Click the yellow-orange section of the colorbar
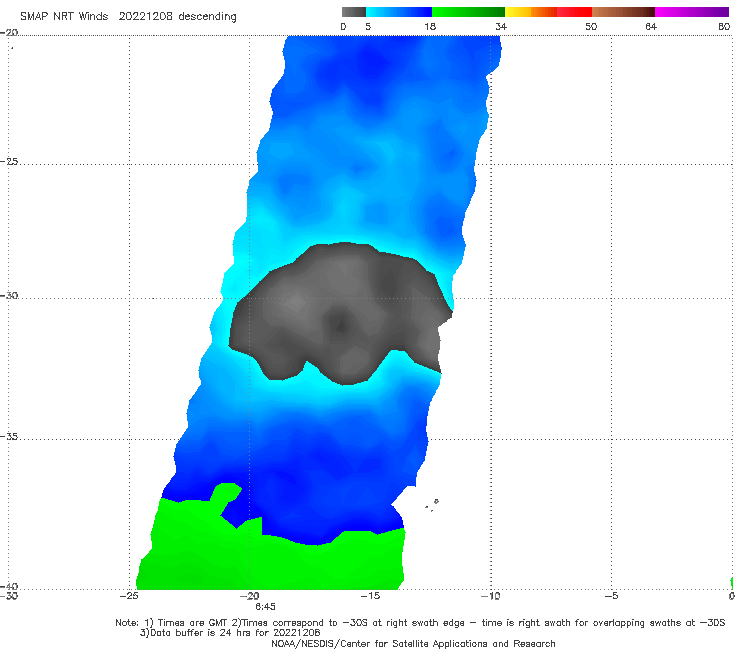 coord(531,12)
